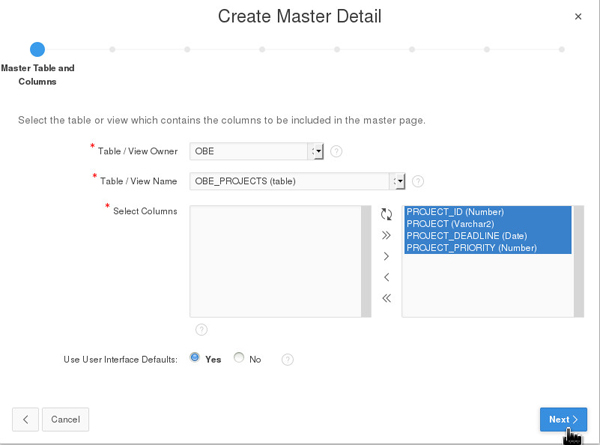
Task: Open help icon below Select Columns list
Action: 201,330
